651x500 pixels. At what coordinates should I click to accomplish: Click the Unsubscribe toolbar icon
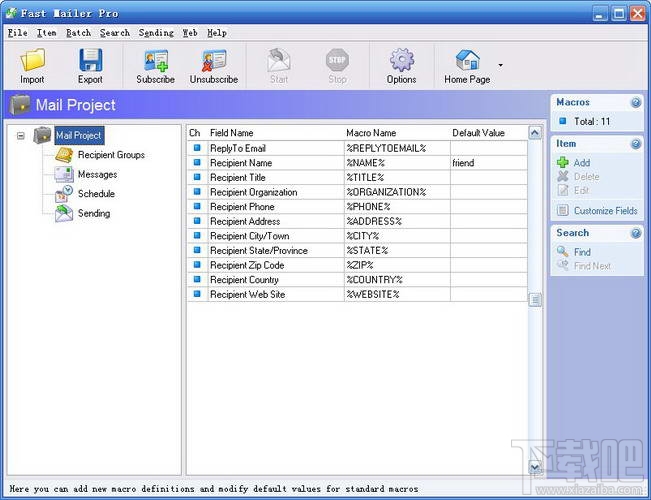tap(214, 60)
